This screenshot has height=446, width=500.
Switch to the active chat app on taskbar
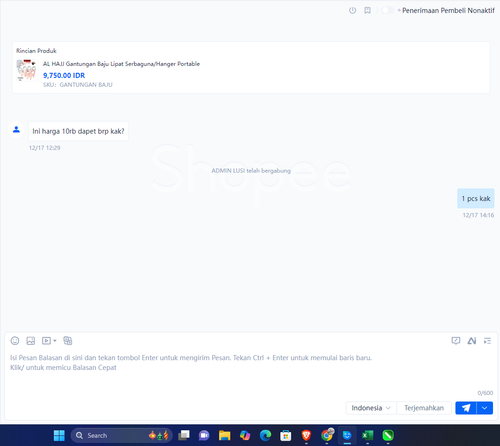(347, 435)
